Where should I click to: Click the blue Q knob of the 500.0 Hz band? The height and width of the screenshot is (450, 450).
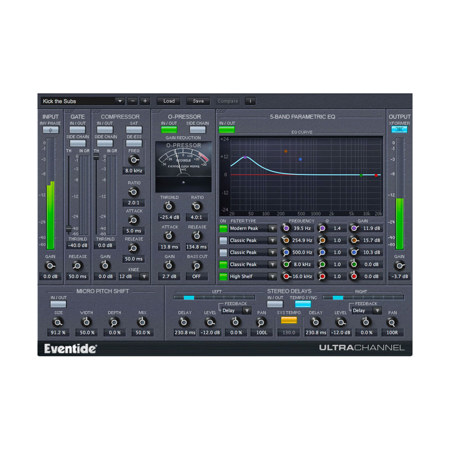pyautogui.click(x=322, y=252)
